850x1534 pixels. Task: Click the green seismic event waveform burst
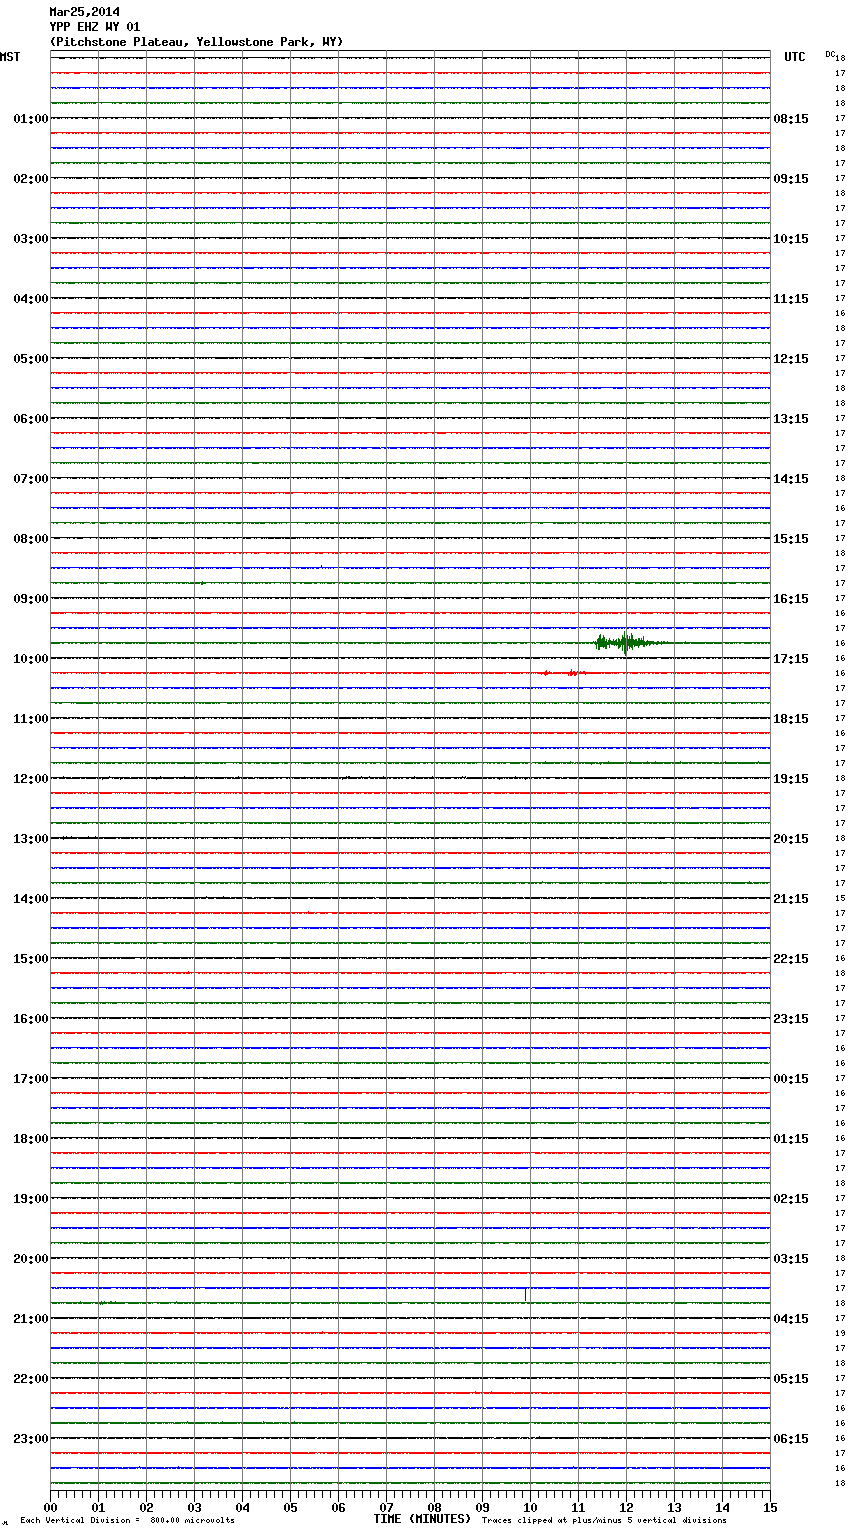(625, 643)
